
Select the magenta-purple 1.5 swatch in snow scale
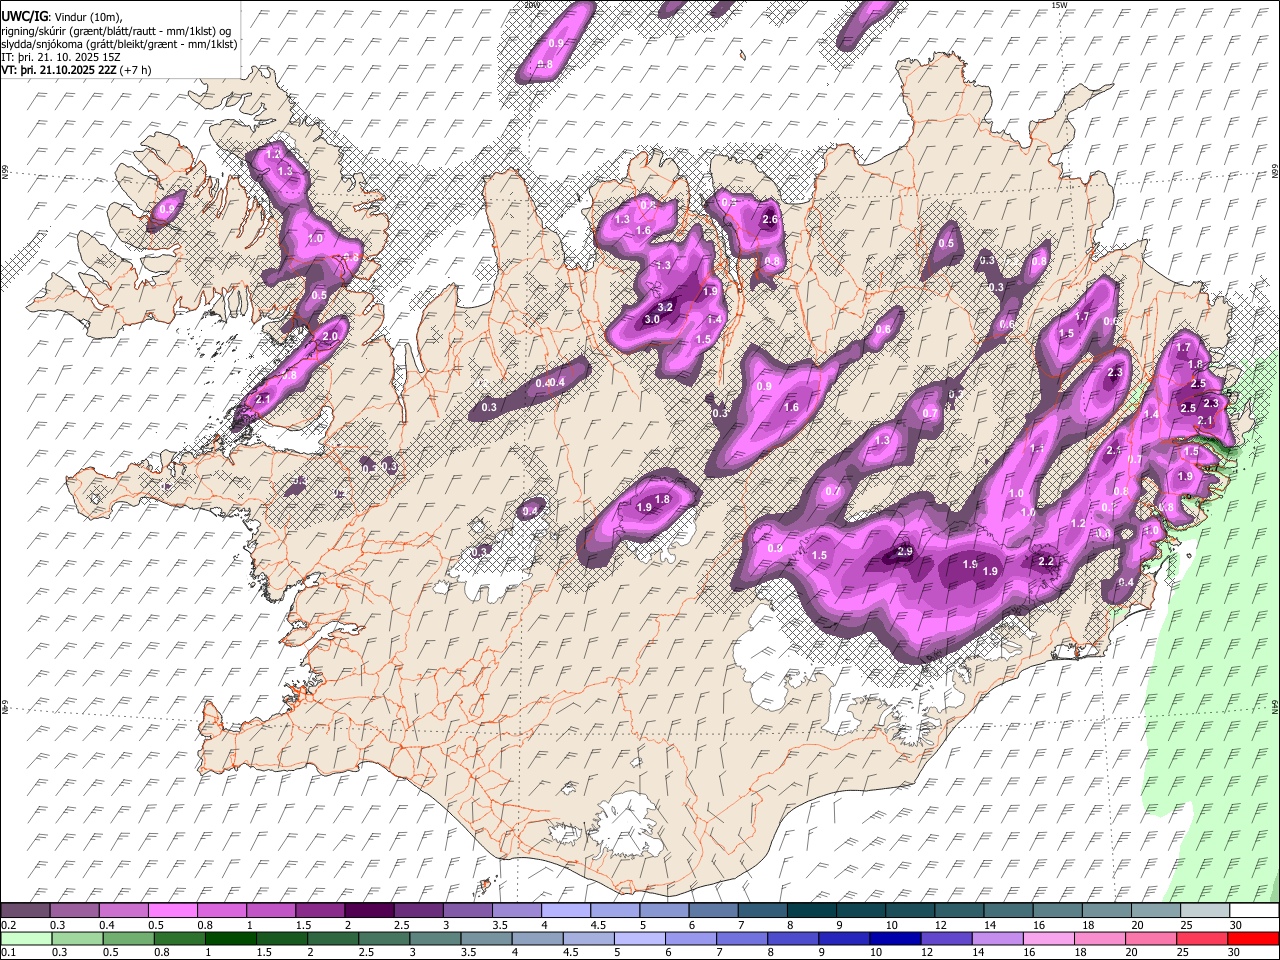click(x=320, y=910)
